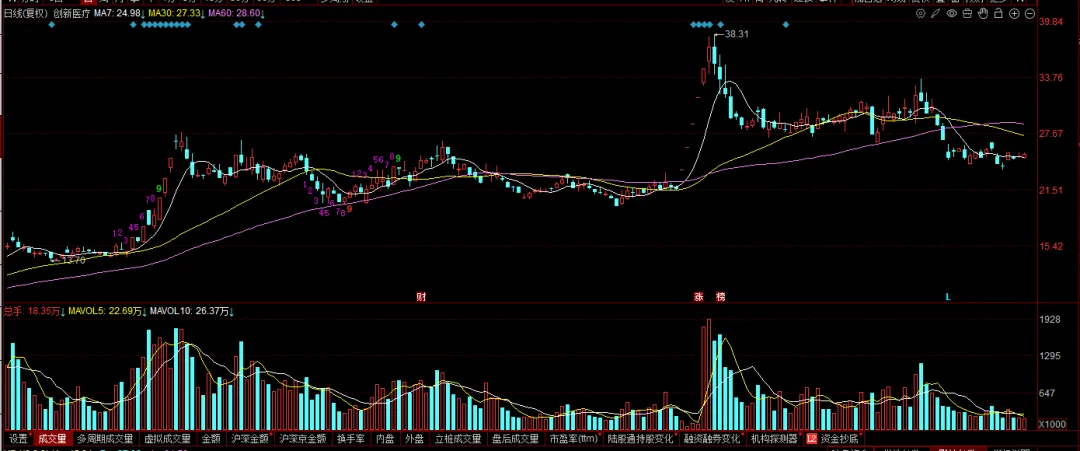The image size is (1080, 451).
Task: Select the MA7: 24.98 moving average label
Action: [118, 13]
